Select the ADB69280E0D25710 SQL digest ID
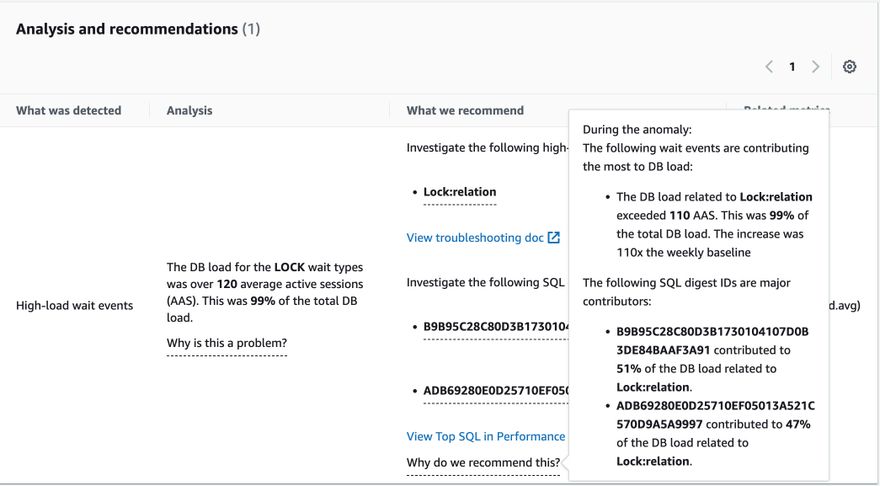Viewport: 880px width, 486px height. click(x=496, y=391)
